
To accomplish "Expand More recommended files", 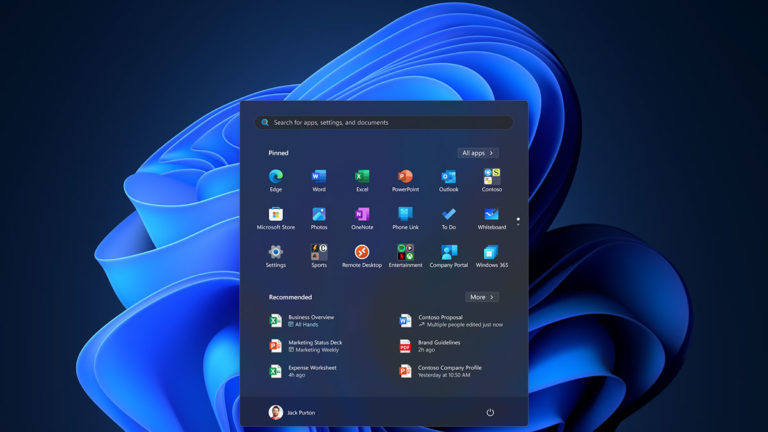I will (x=481, y=297).
